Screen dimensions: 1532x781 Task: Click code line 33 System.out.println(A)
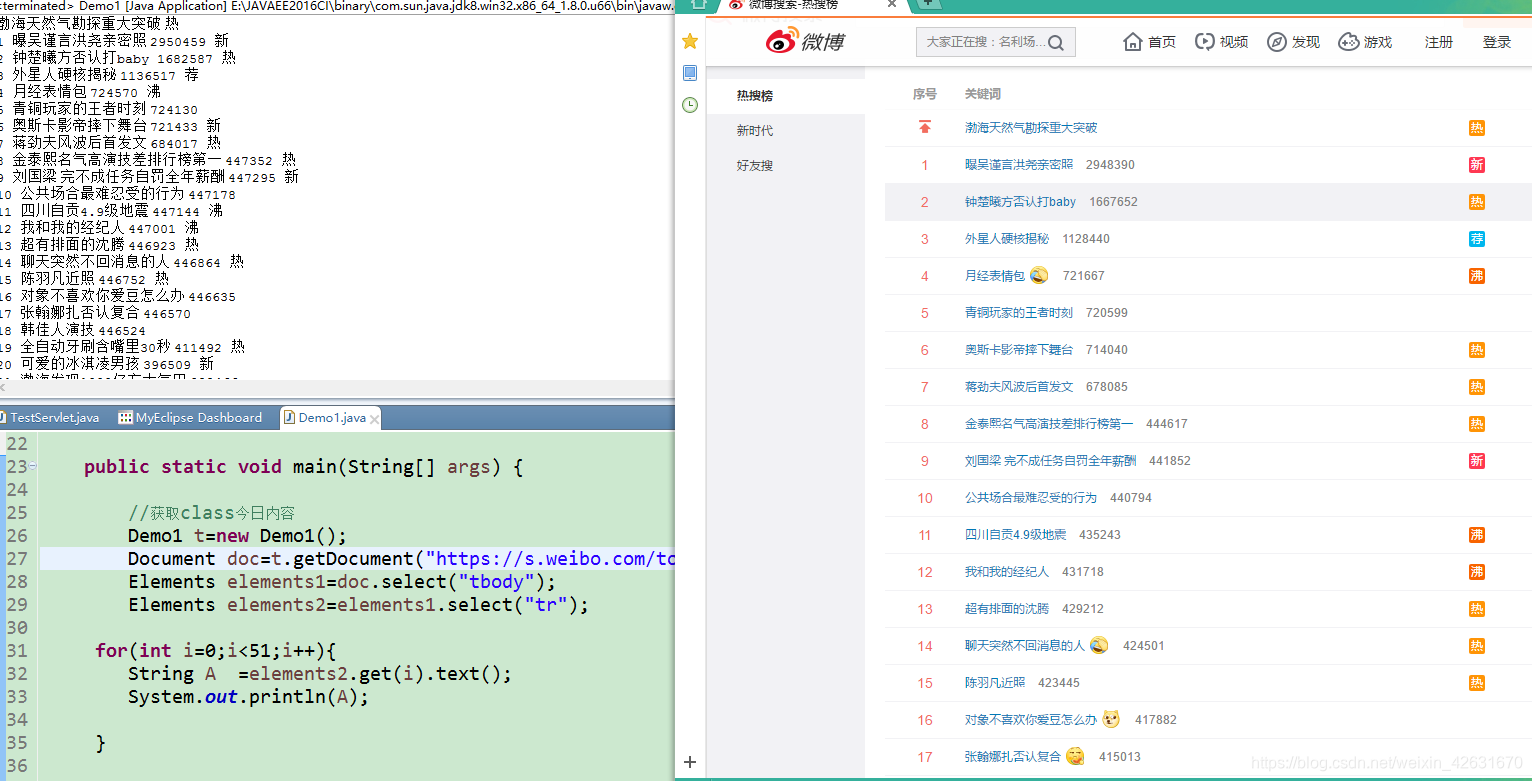(248, 697)
